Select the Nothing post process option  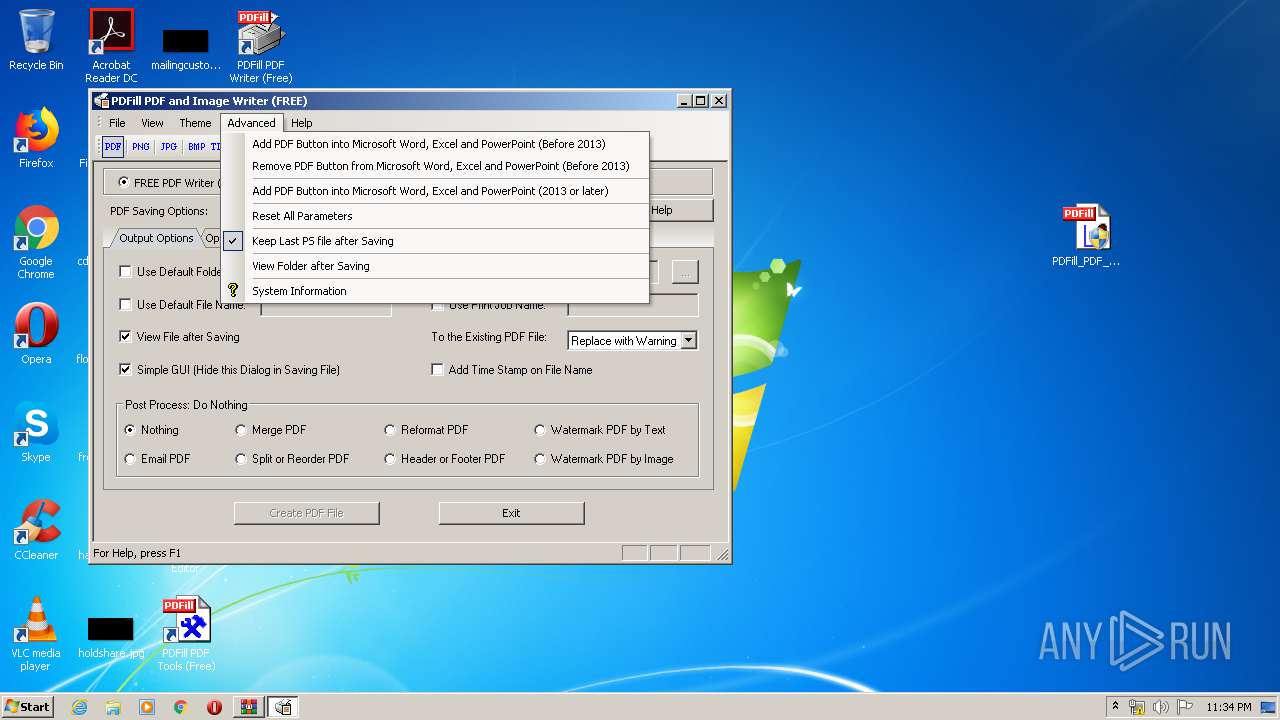point(130,430)
